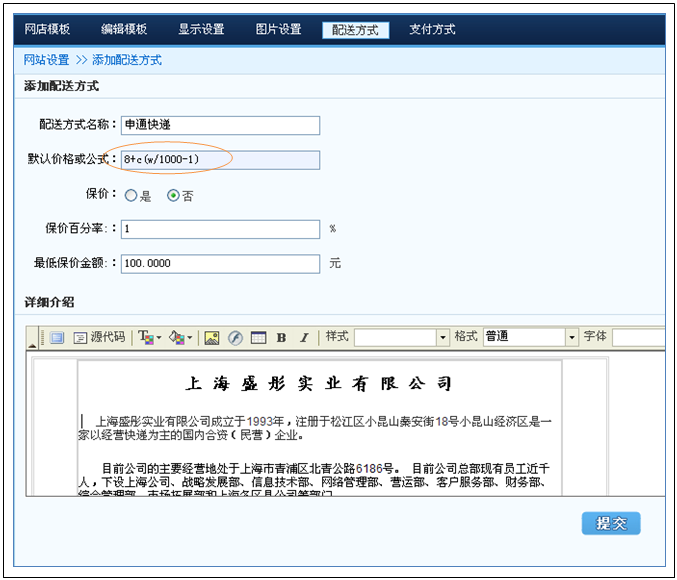Toggle bold formatting
Image resolution: width=677 pixels, height=580 pixels.
click(282, 337)
